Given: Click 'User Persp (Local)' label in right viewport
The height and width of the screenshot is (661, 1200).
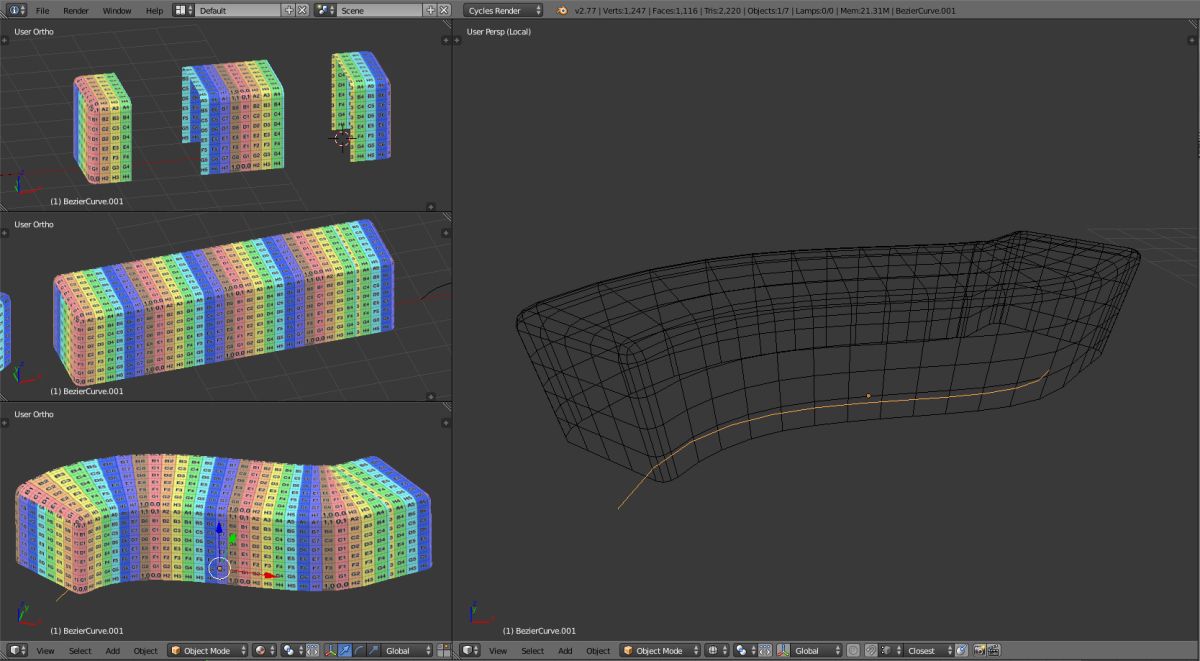Looking at the screenshot, I should tap(498, 32).
